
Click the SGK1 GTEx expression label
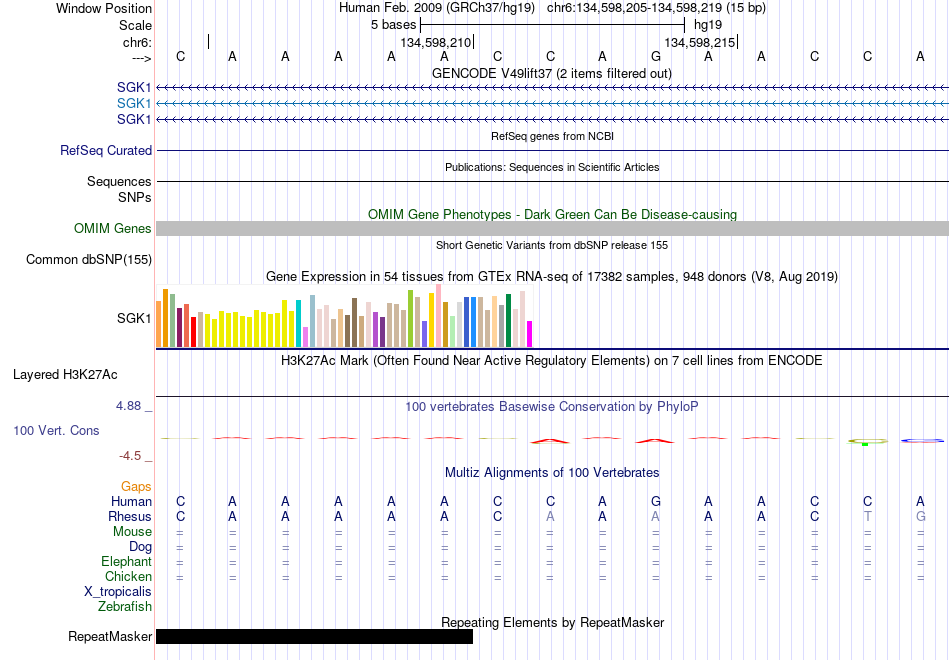(x=134, y=318)
